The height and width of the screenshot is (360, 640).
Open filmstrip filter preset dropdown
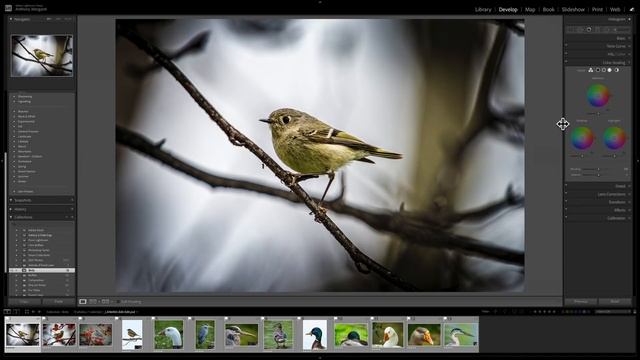pyautogui.click(x=612, y=311)
